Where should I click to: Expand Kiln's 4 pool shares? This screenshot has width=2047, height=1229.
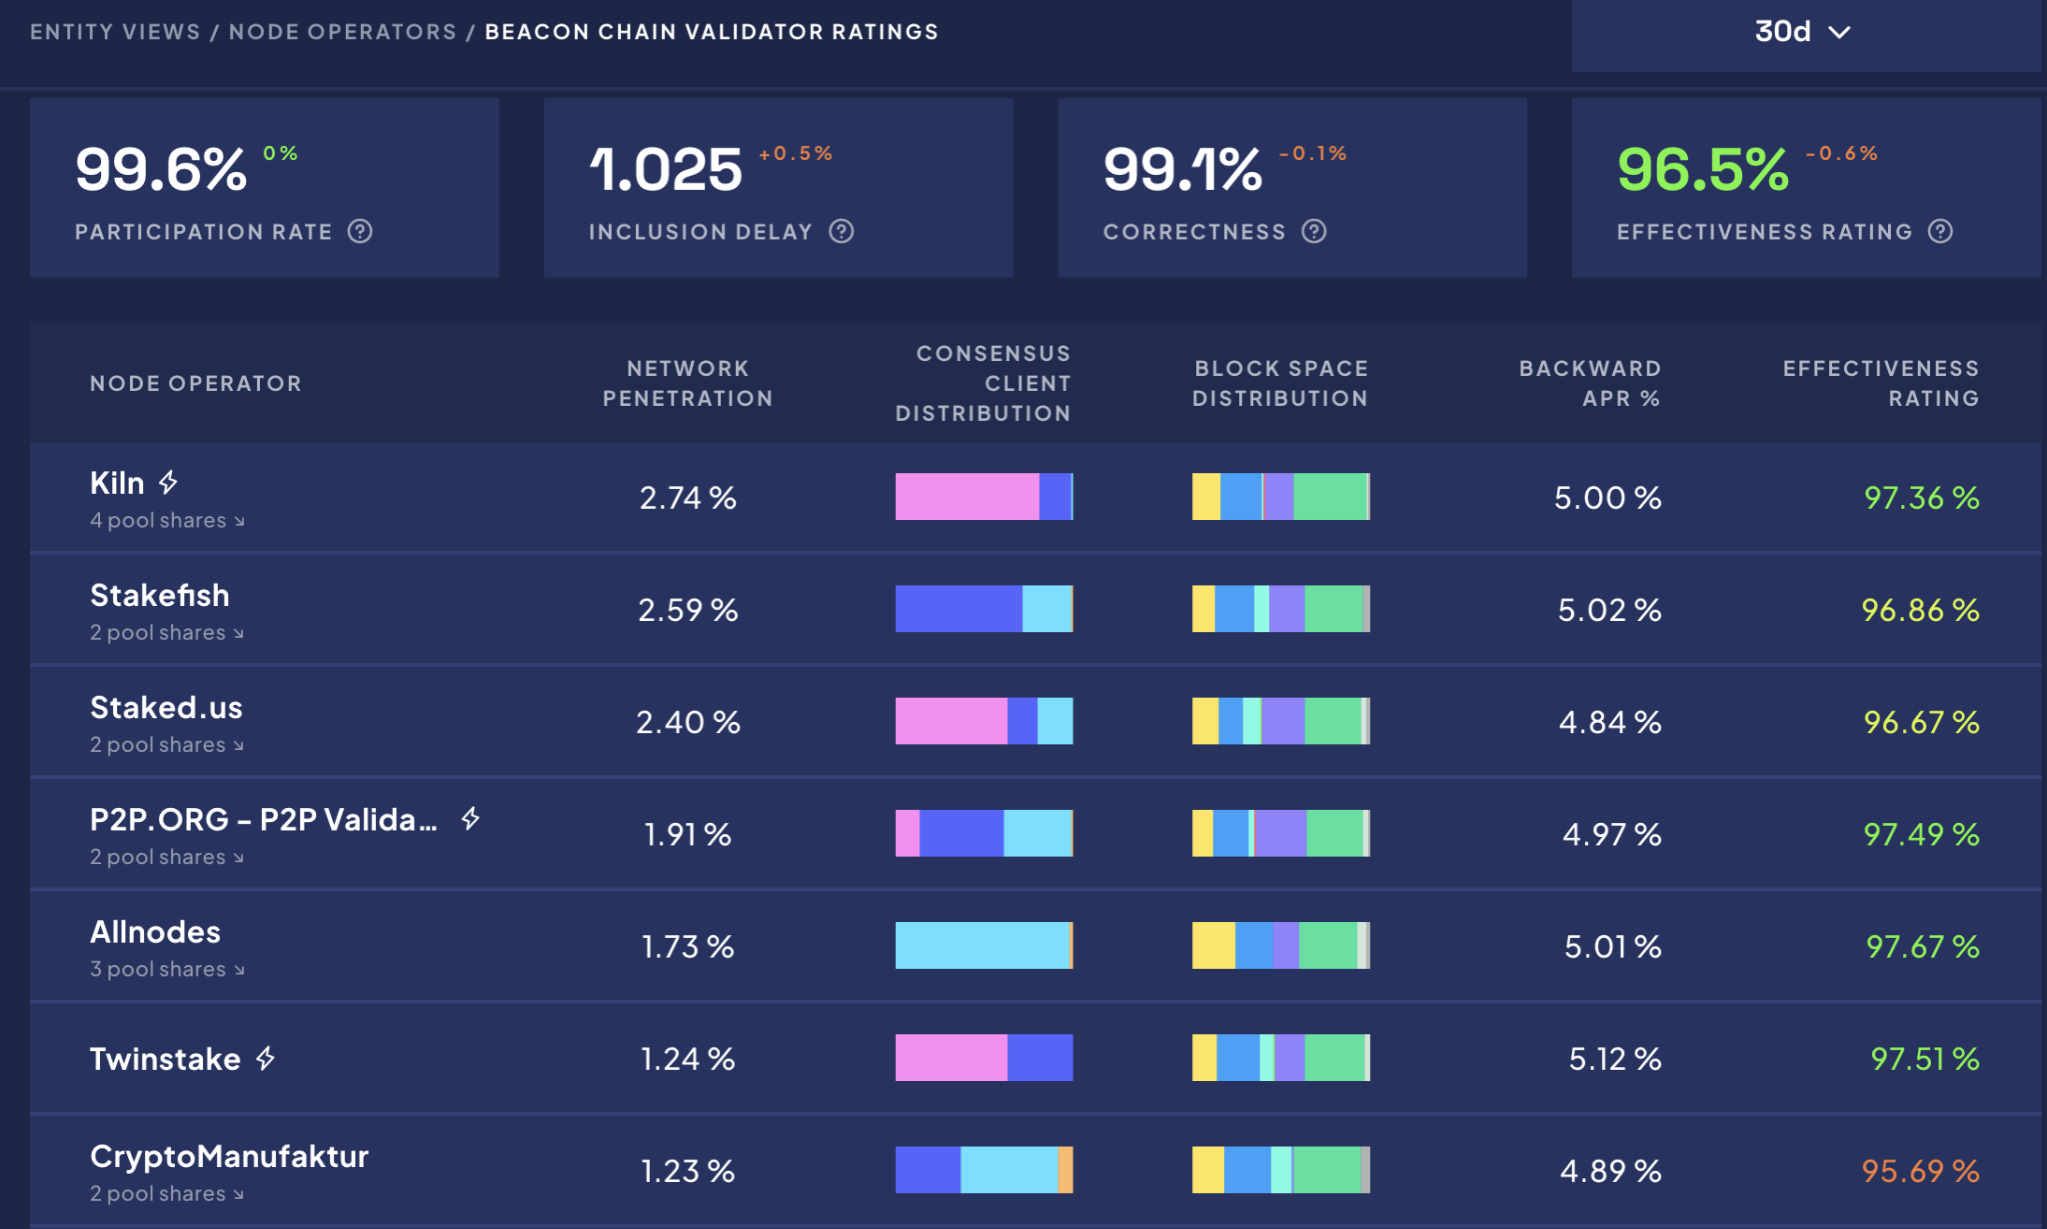pyautogui.click(x=167, y=521)
